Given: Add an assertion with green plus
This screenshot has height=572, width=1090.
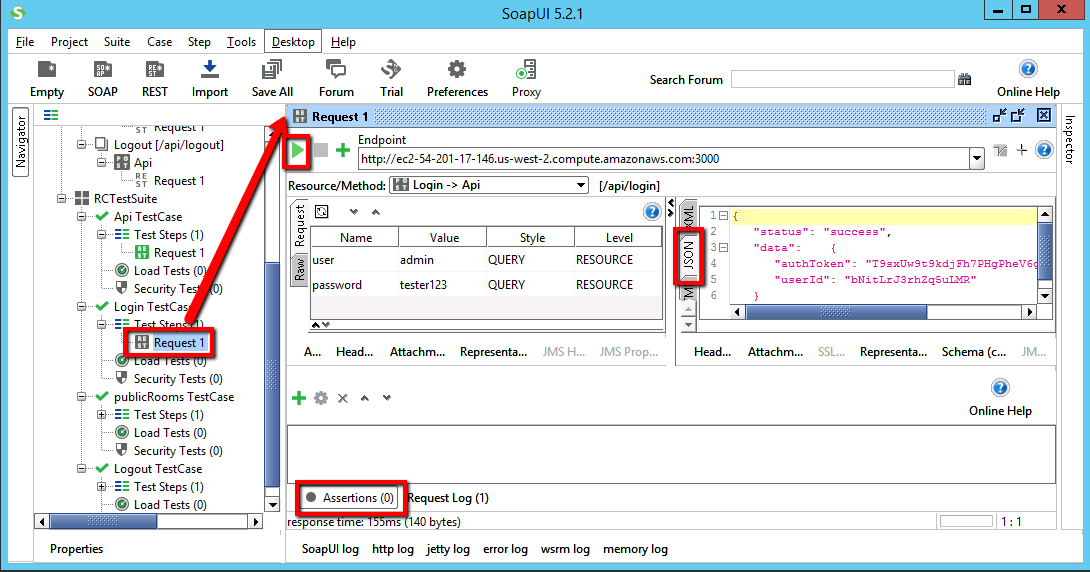Looking at the screenshot, I should pyautogui.click(x=299, y=398).
